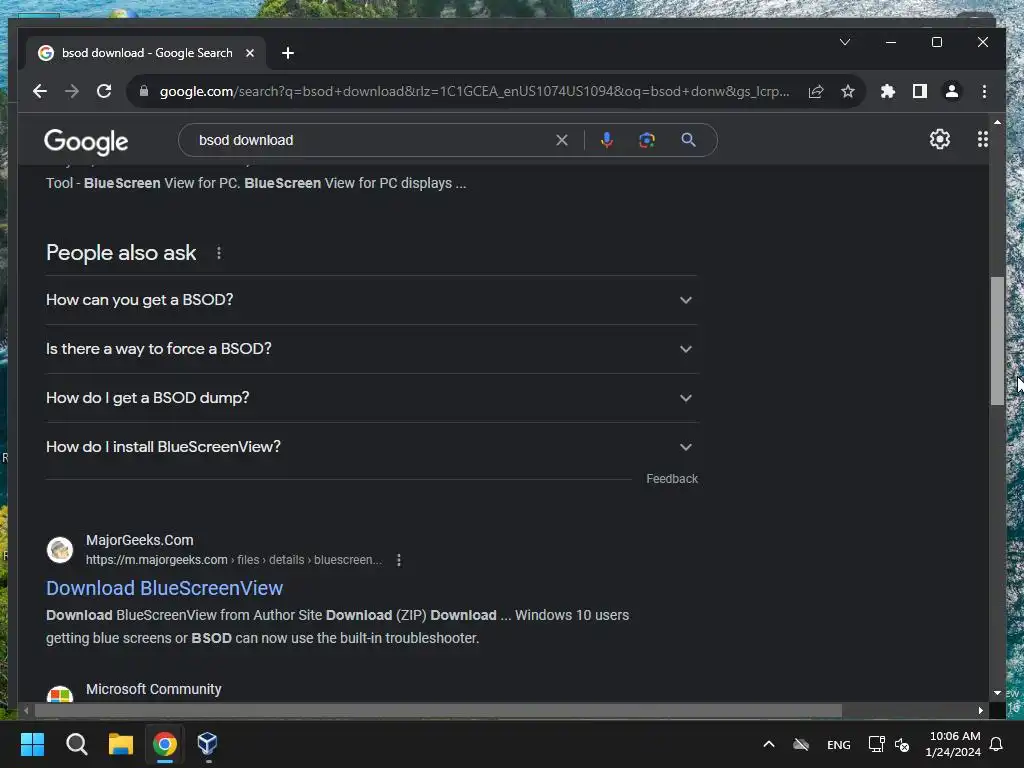Open File Explorer from taskbar

pyautogui.click(x=121, y=744)
